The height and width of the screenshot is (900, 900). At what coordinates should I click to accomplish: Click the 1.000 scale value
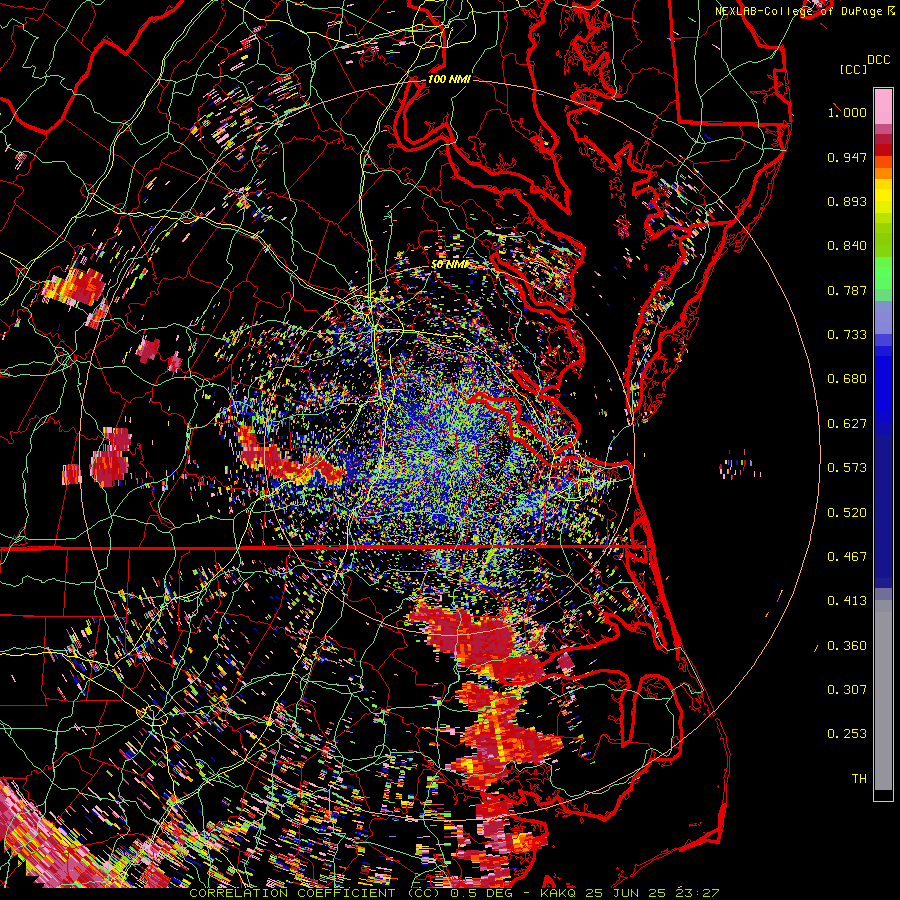(x=847, y=112)
